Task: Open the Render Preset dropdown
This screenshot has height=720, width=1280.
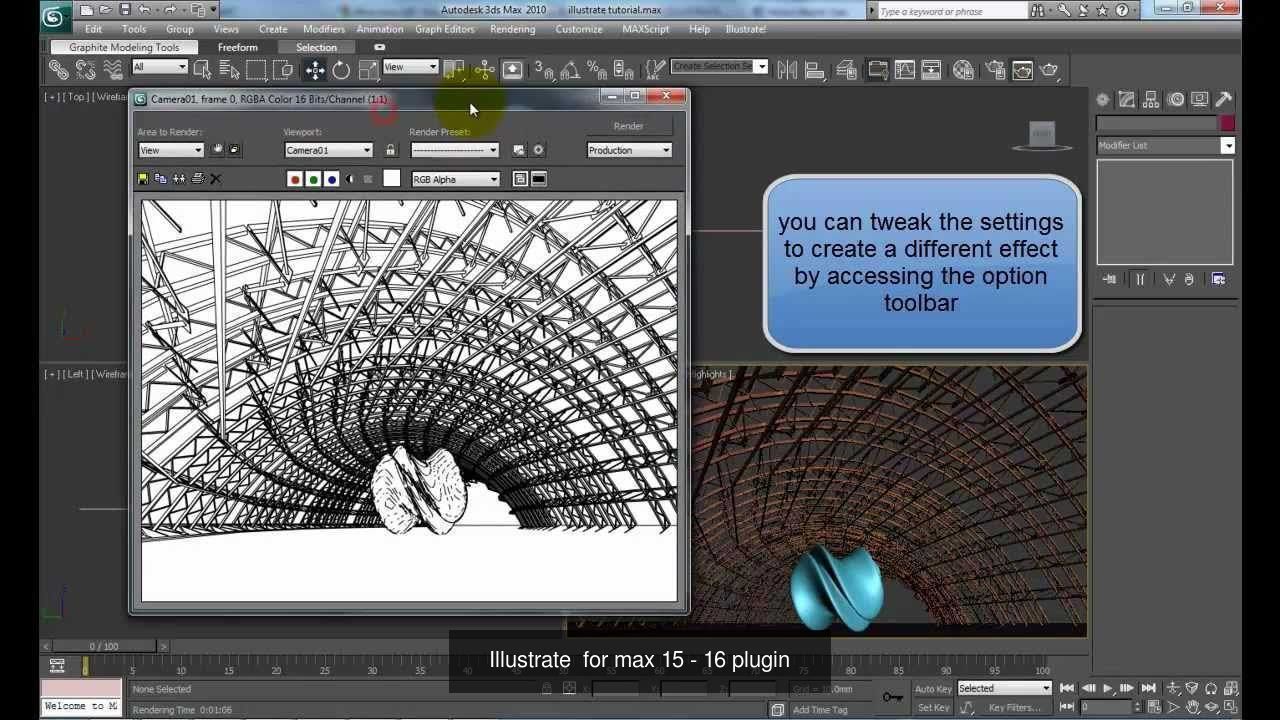Action: (x=454, y=150)
